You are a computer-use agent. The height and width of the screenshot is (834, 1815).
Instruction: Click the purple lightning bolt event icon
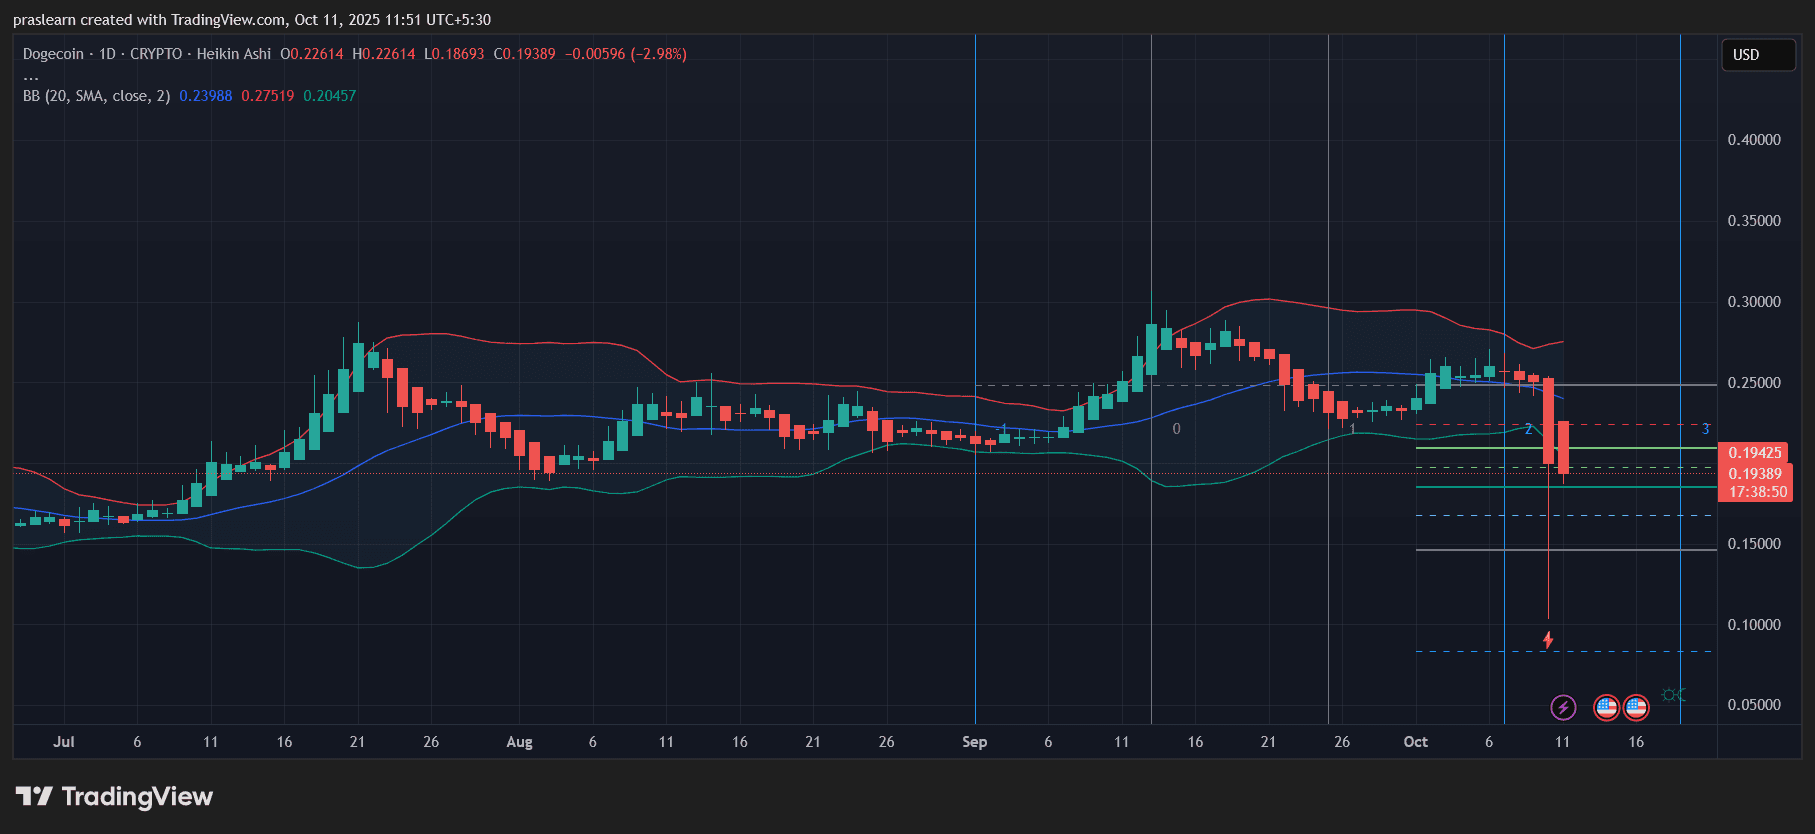click(1562, 708)
